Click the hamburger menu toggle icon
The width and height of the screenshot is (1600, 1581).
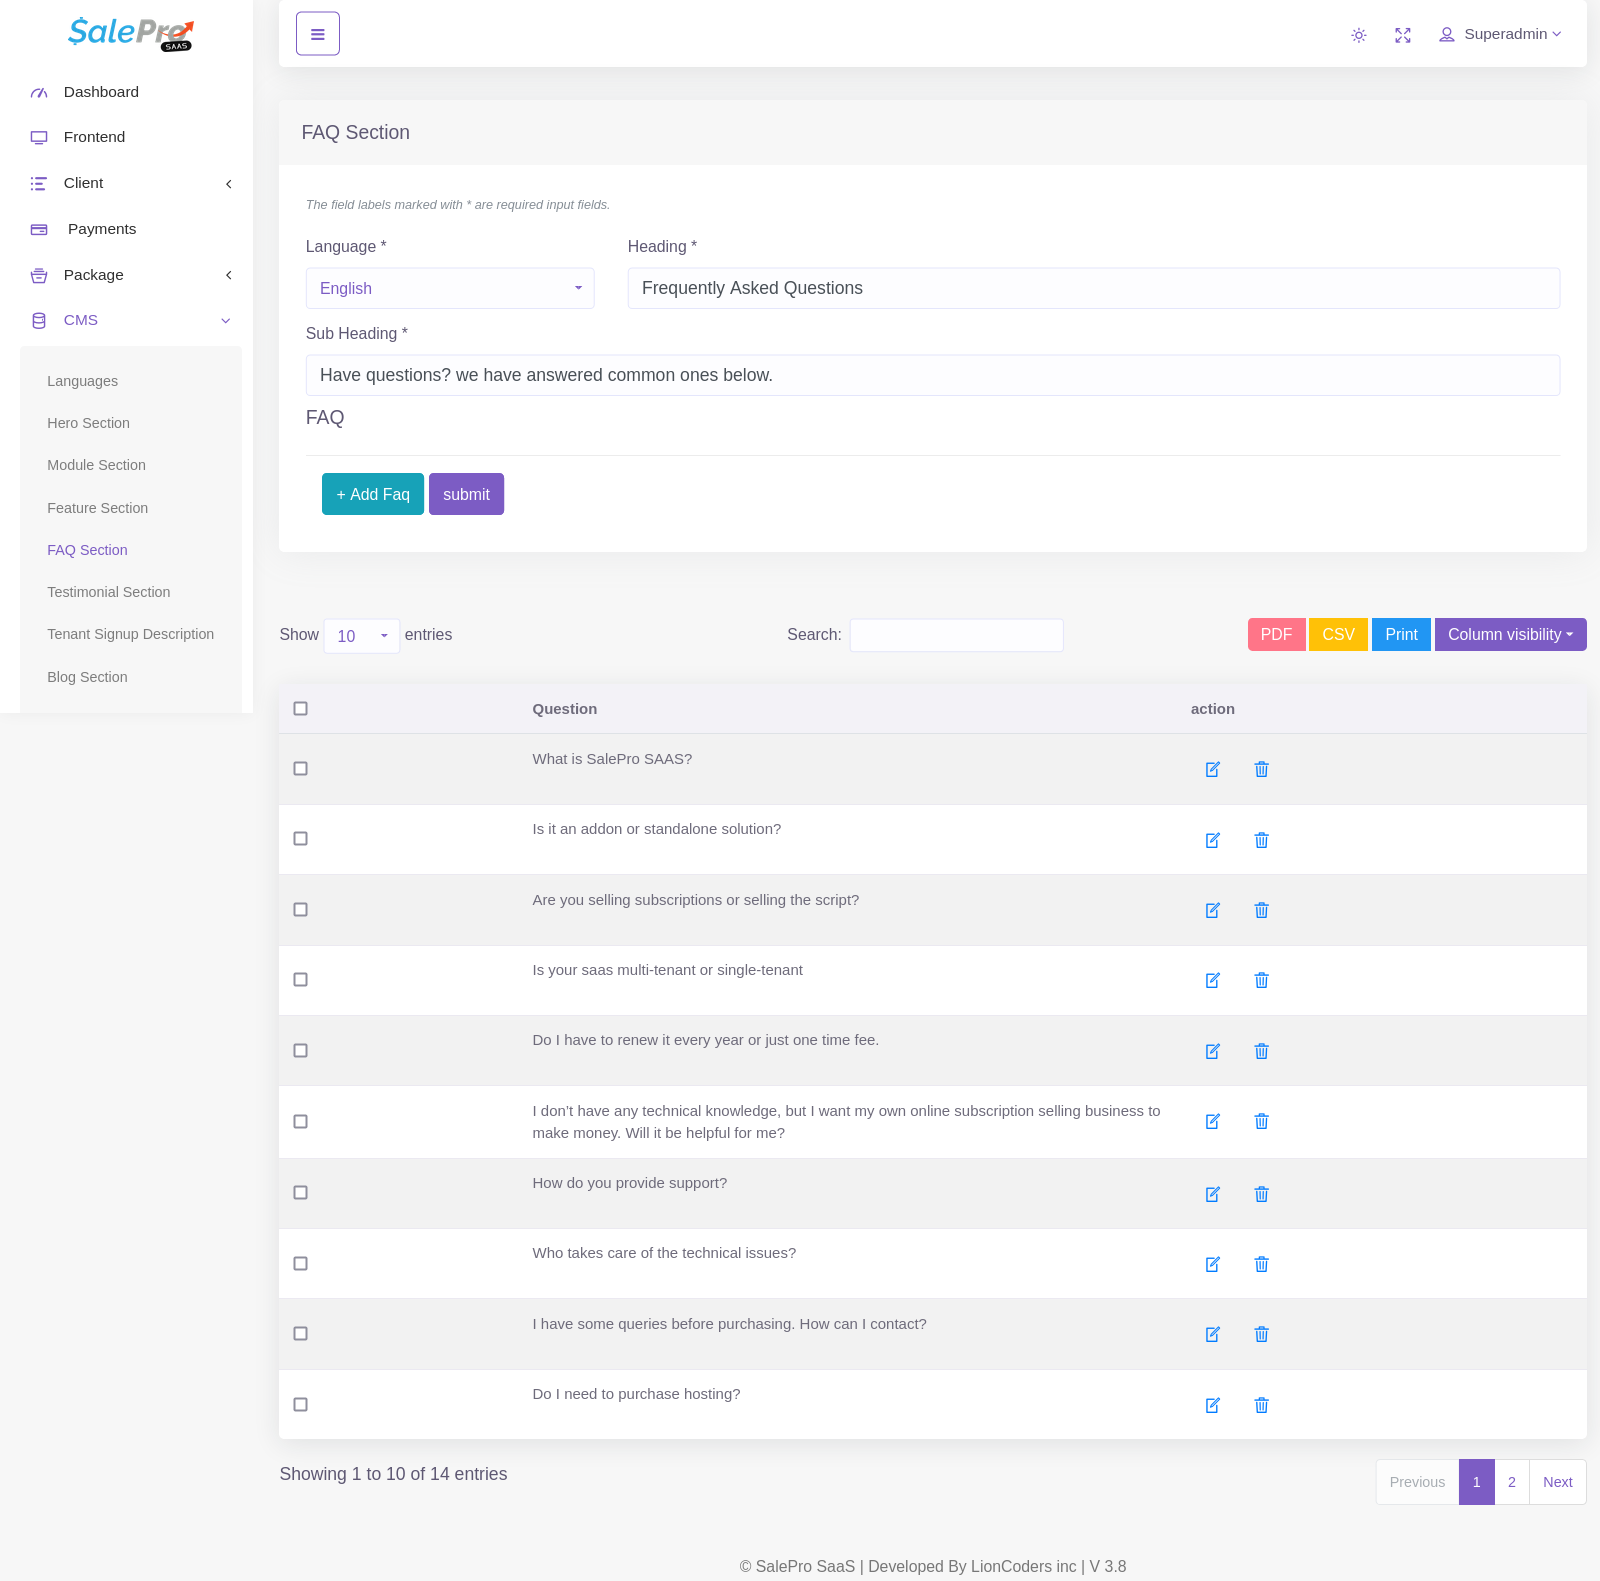pos(318,34)
